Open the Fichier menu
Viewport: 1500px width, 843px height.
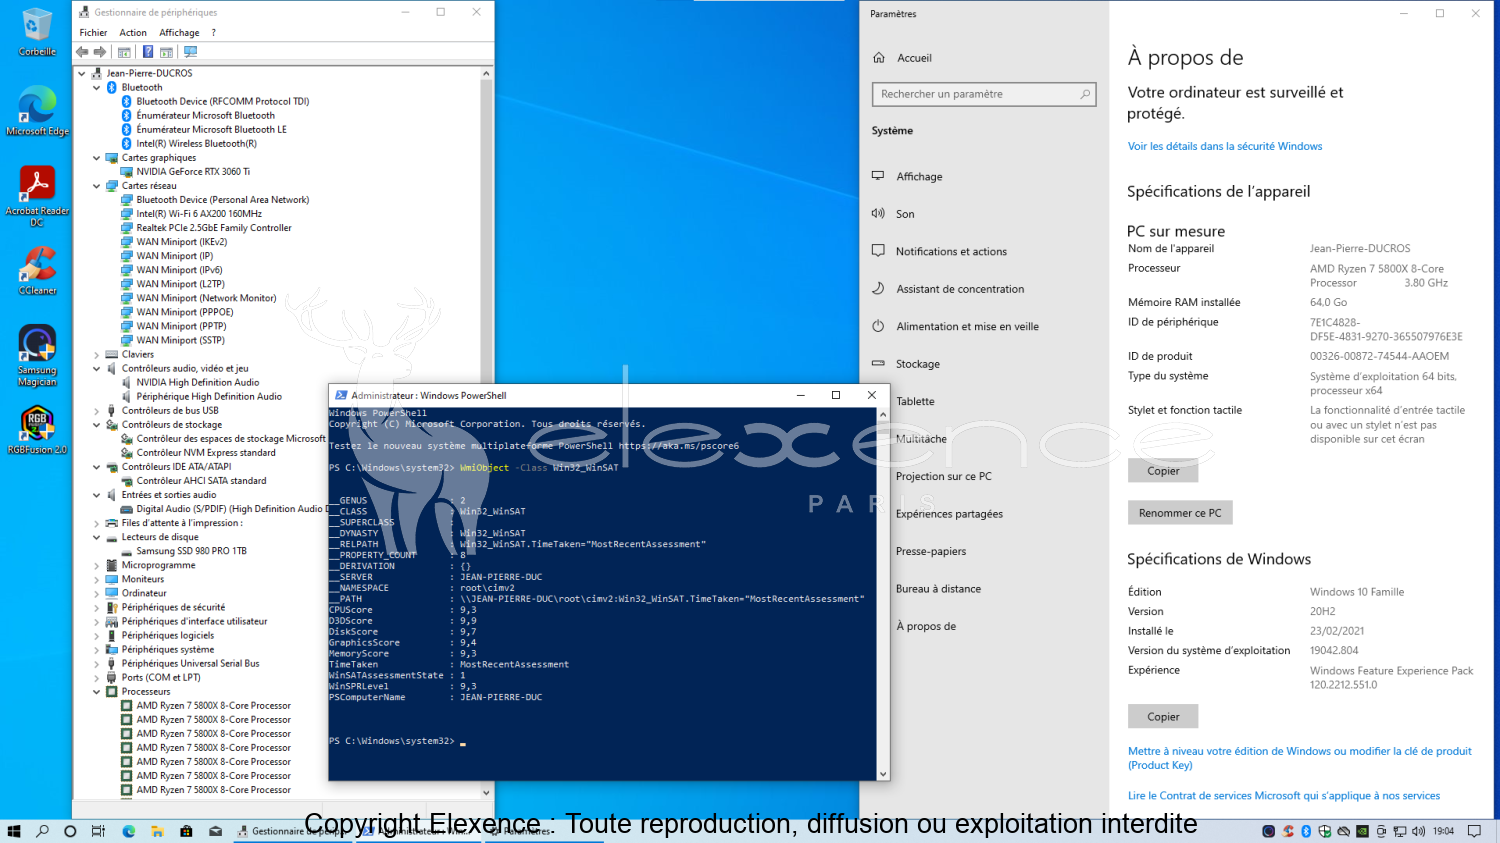click(x=93, y=33)
